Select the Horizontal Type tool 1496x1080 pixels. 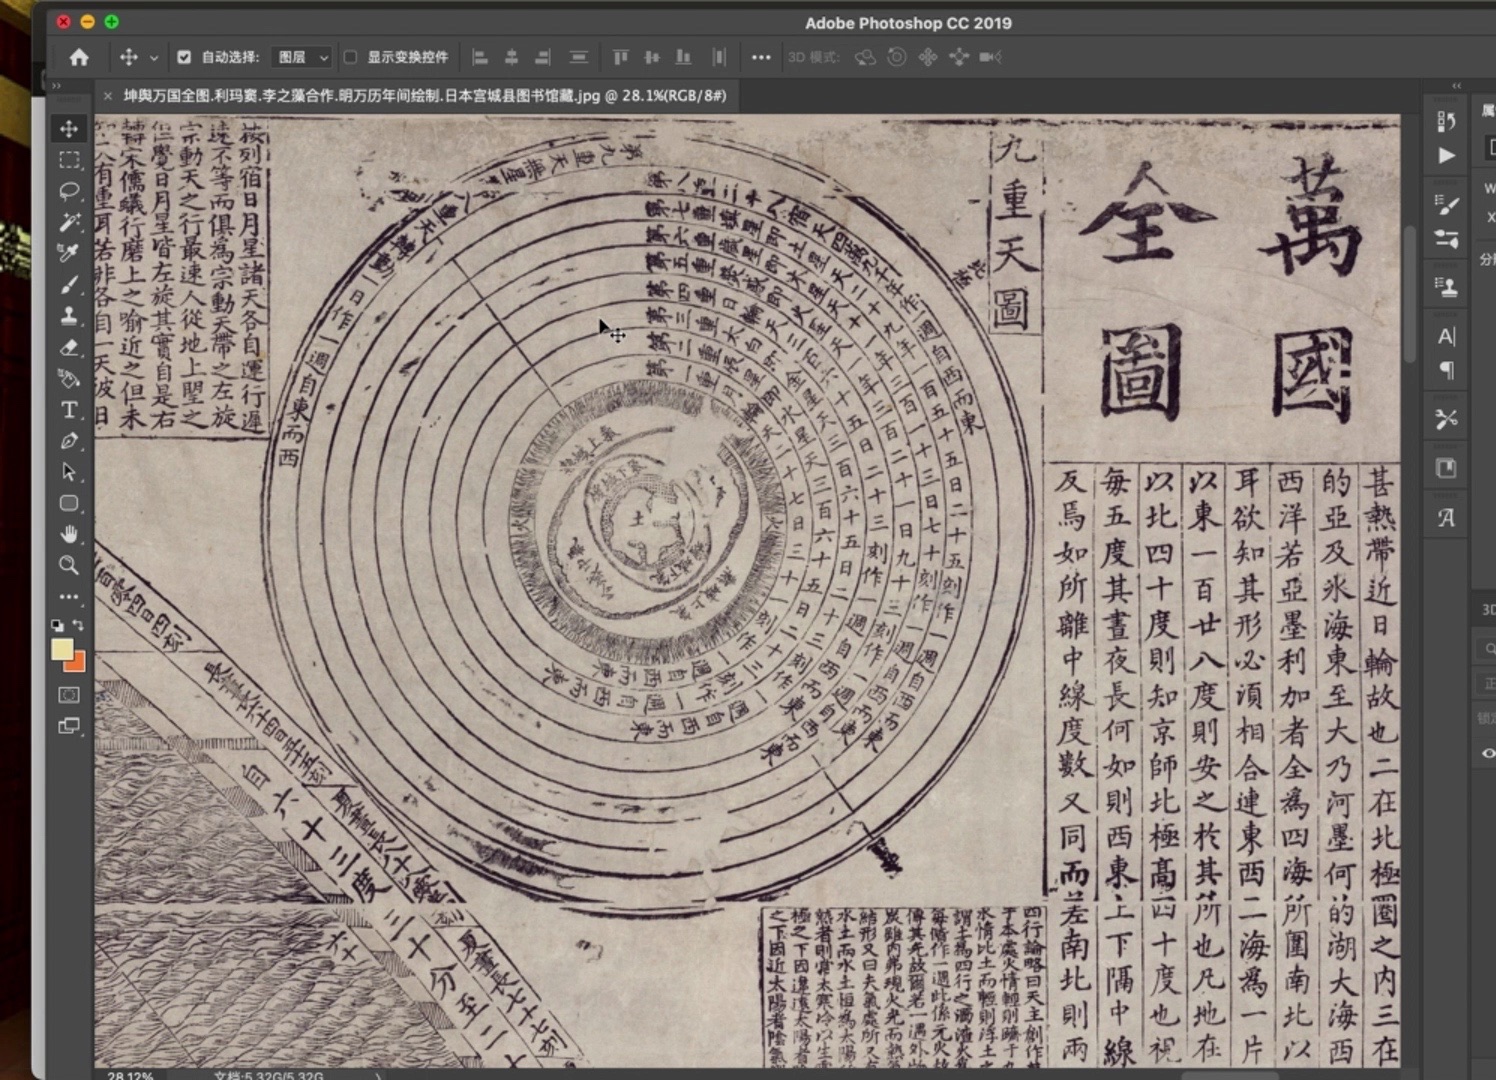[x=69, y=410]
